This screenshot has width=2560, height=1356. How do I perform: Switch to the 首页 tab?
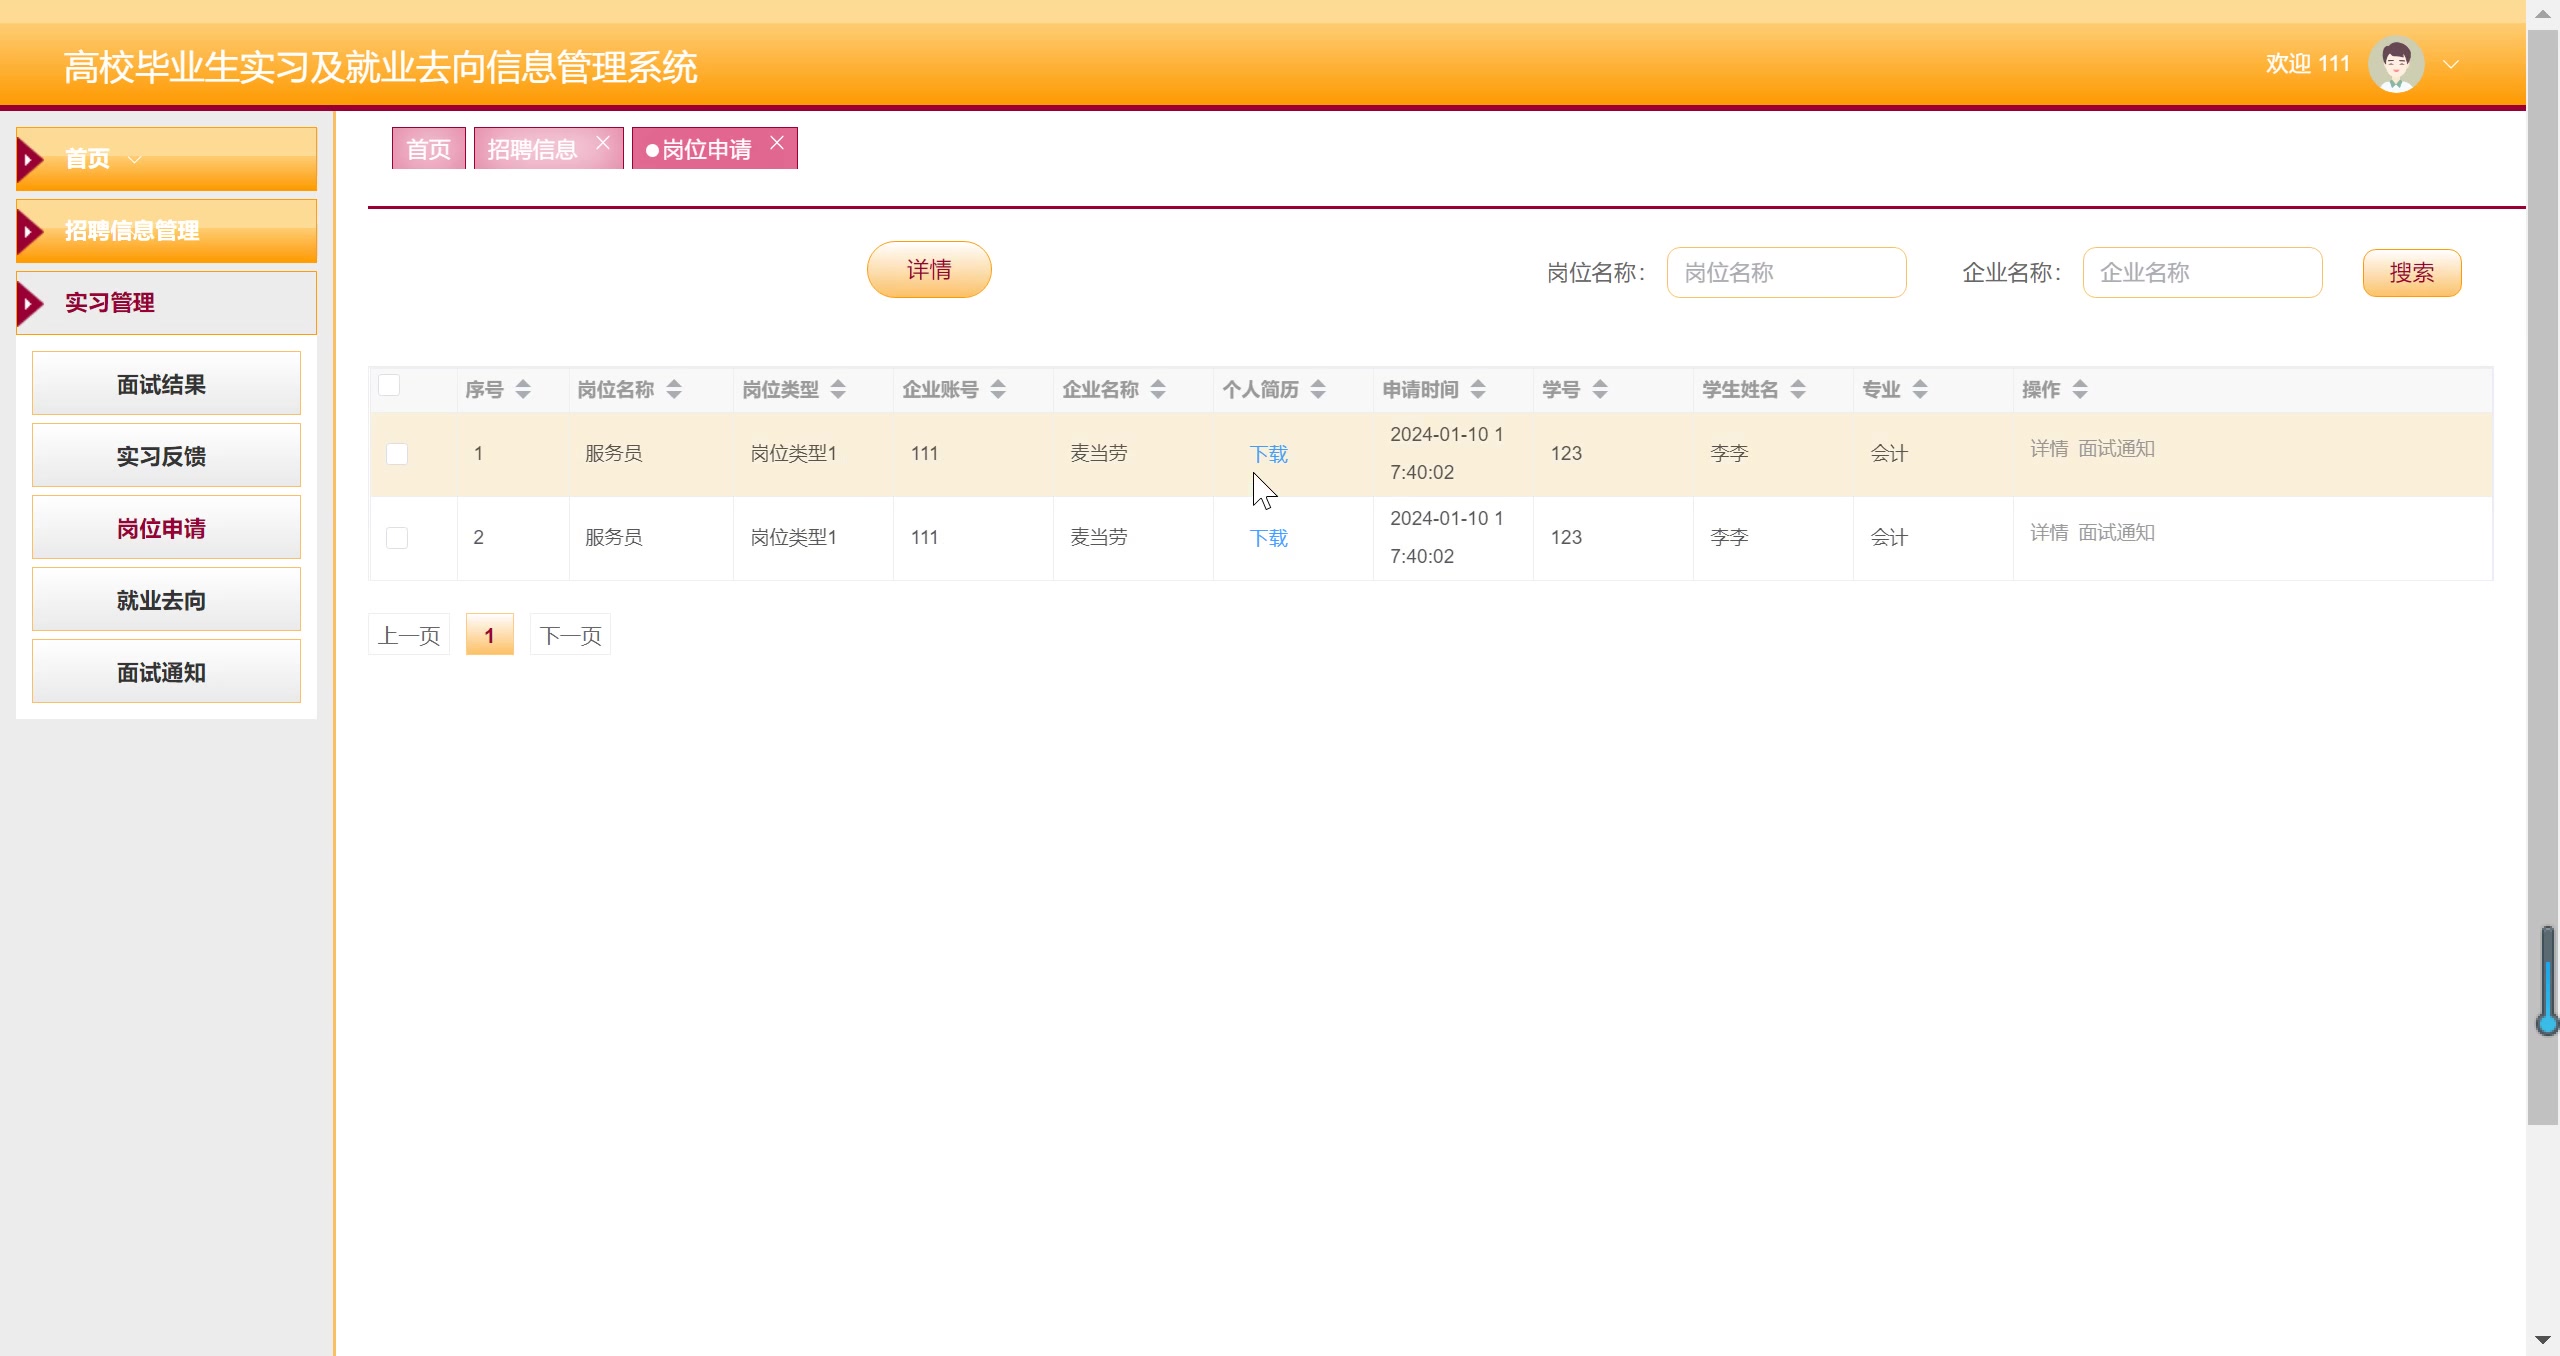[428, 149]
